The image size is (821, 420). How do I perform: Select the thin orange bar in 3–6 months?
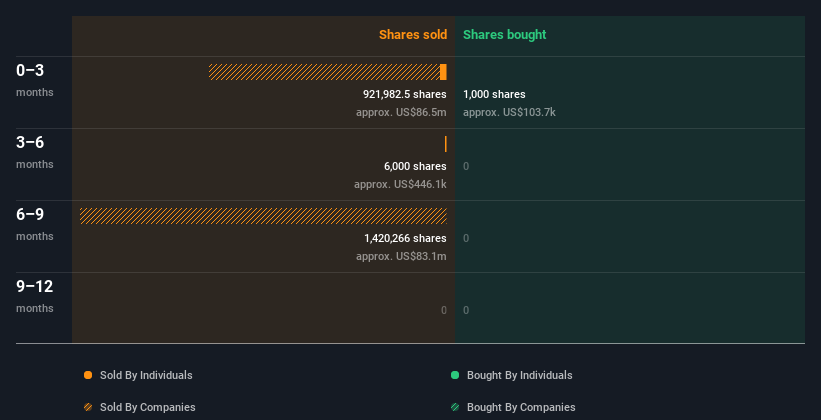[446, 144]
